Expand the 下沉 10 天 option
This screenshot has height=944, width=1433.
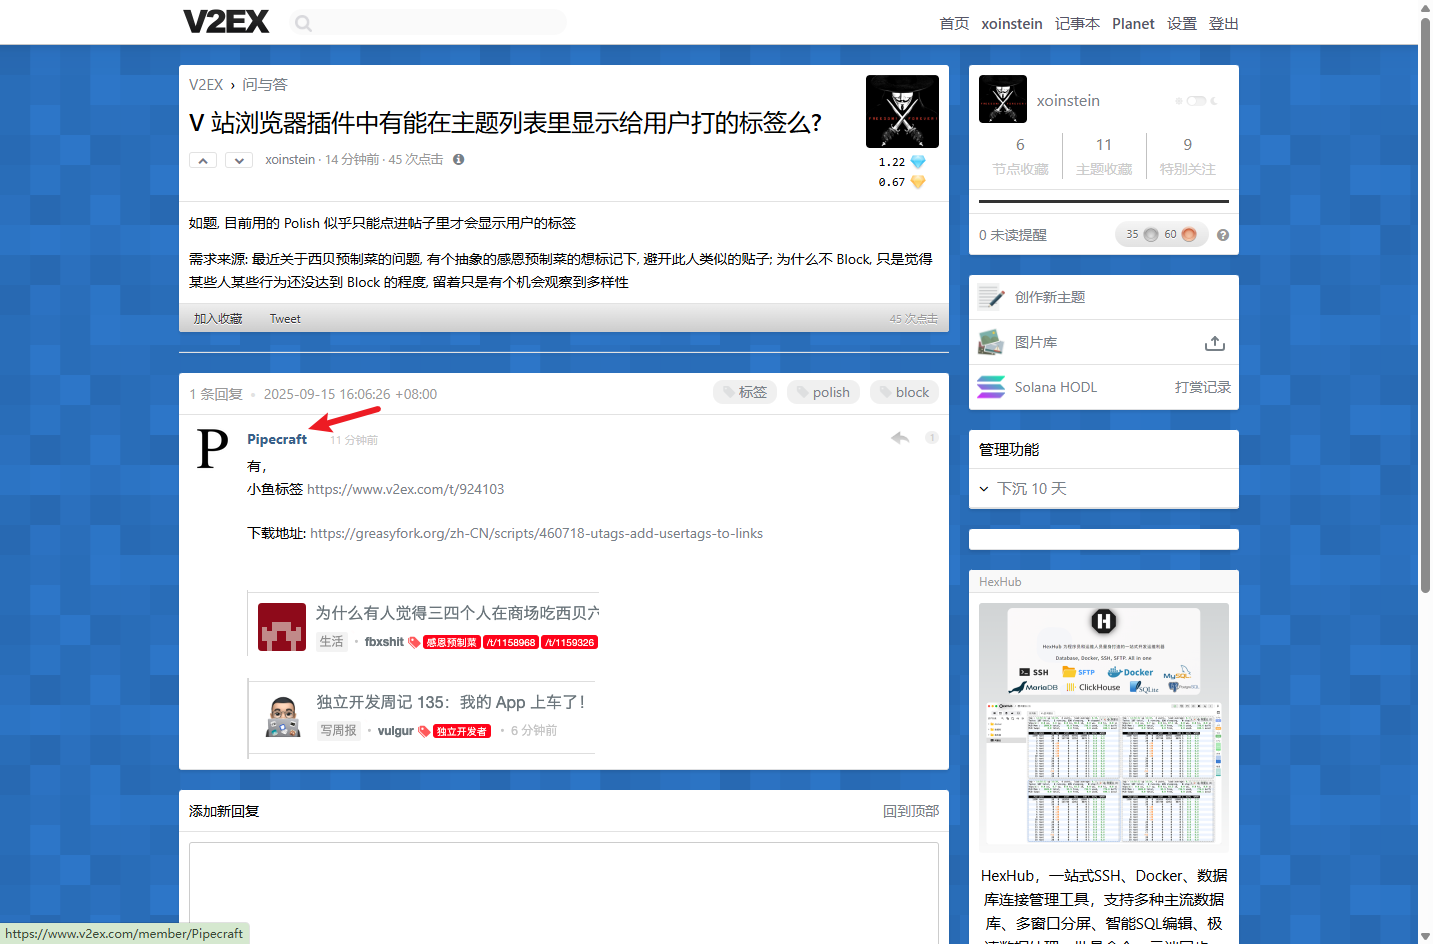(1023, 489)
